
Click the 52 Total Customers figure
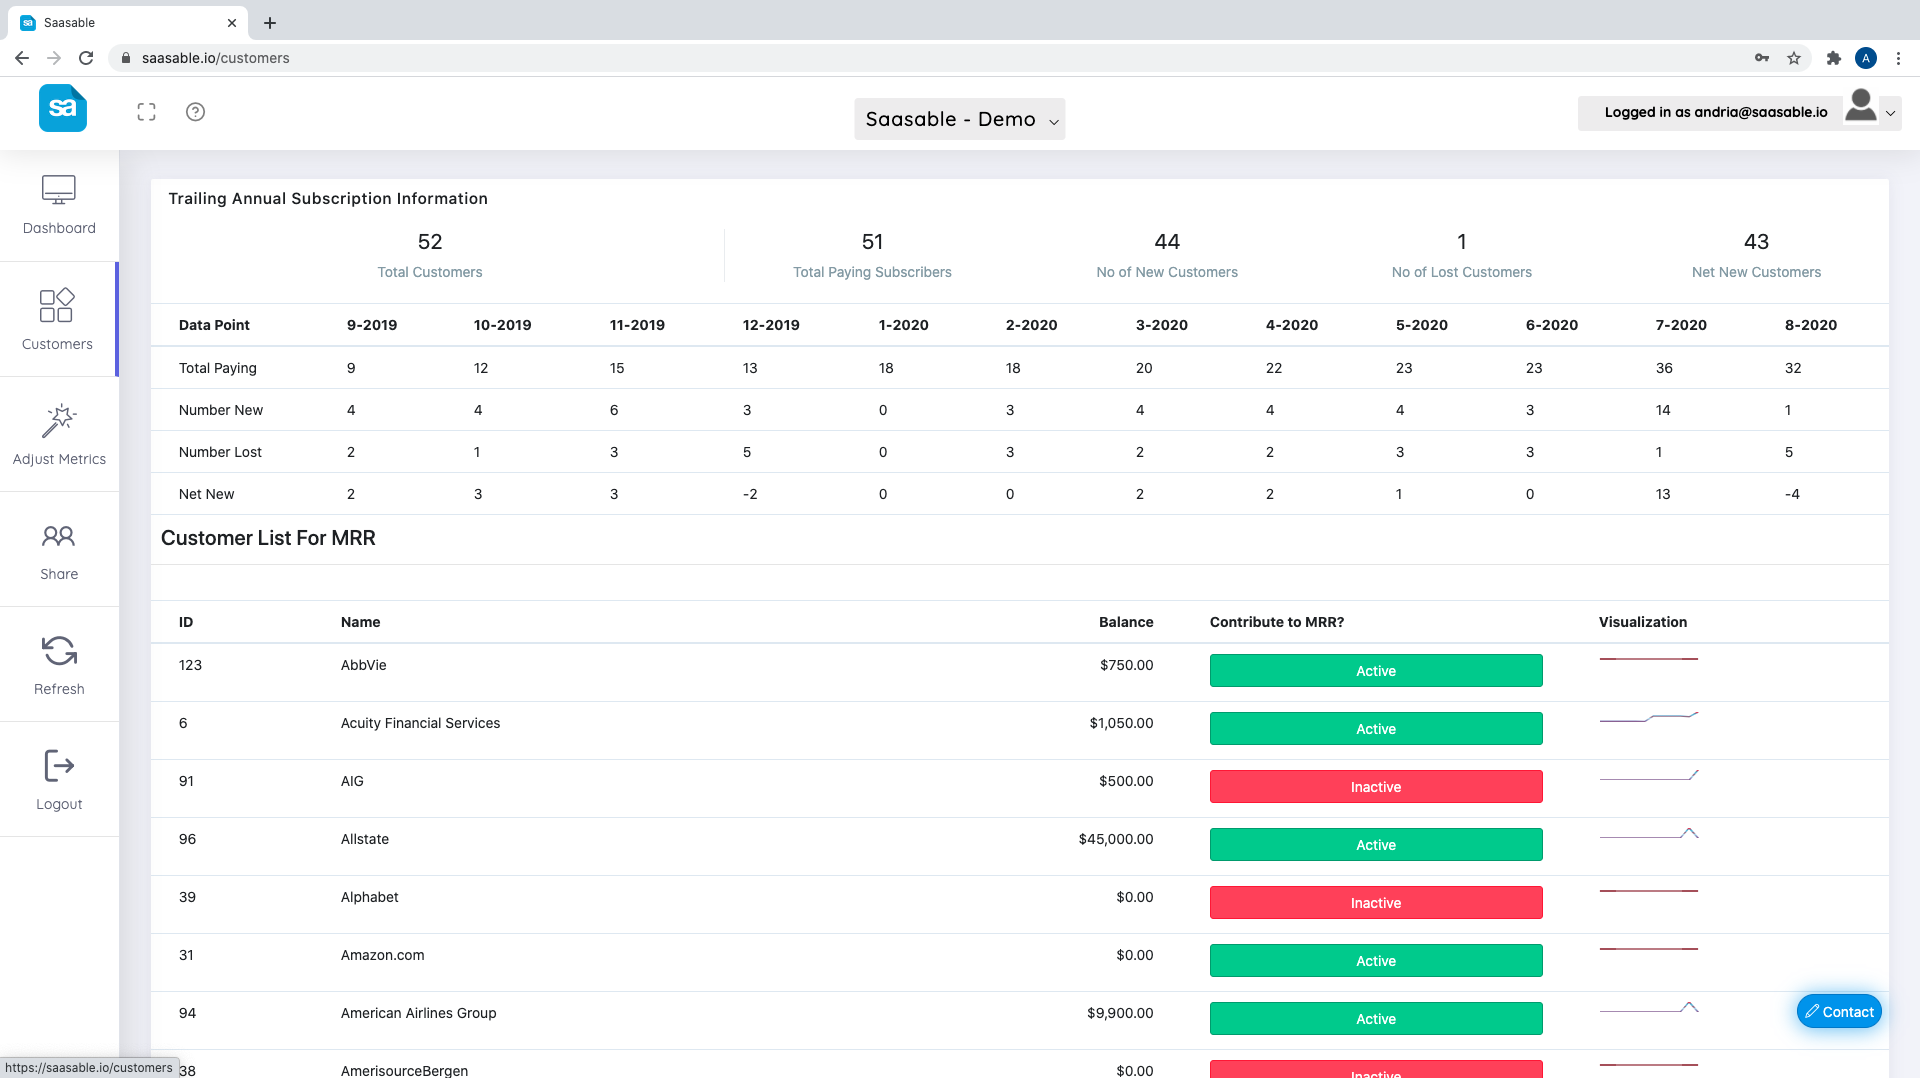pyautogui.click(x=430, y=242)
